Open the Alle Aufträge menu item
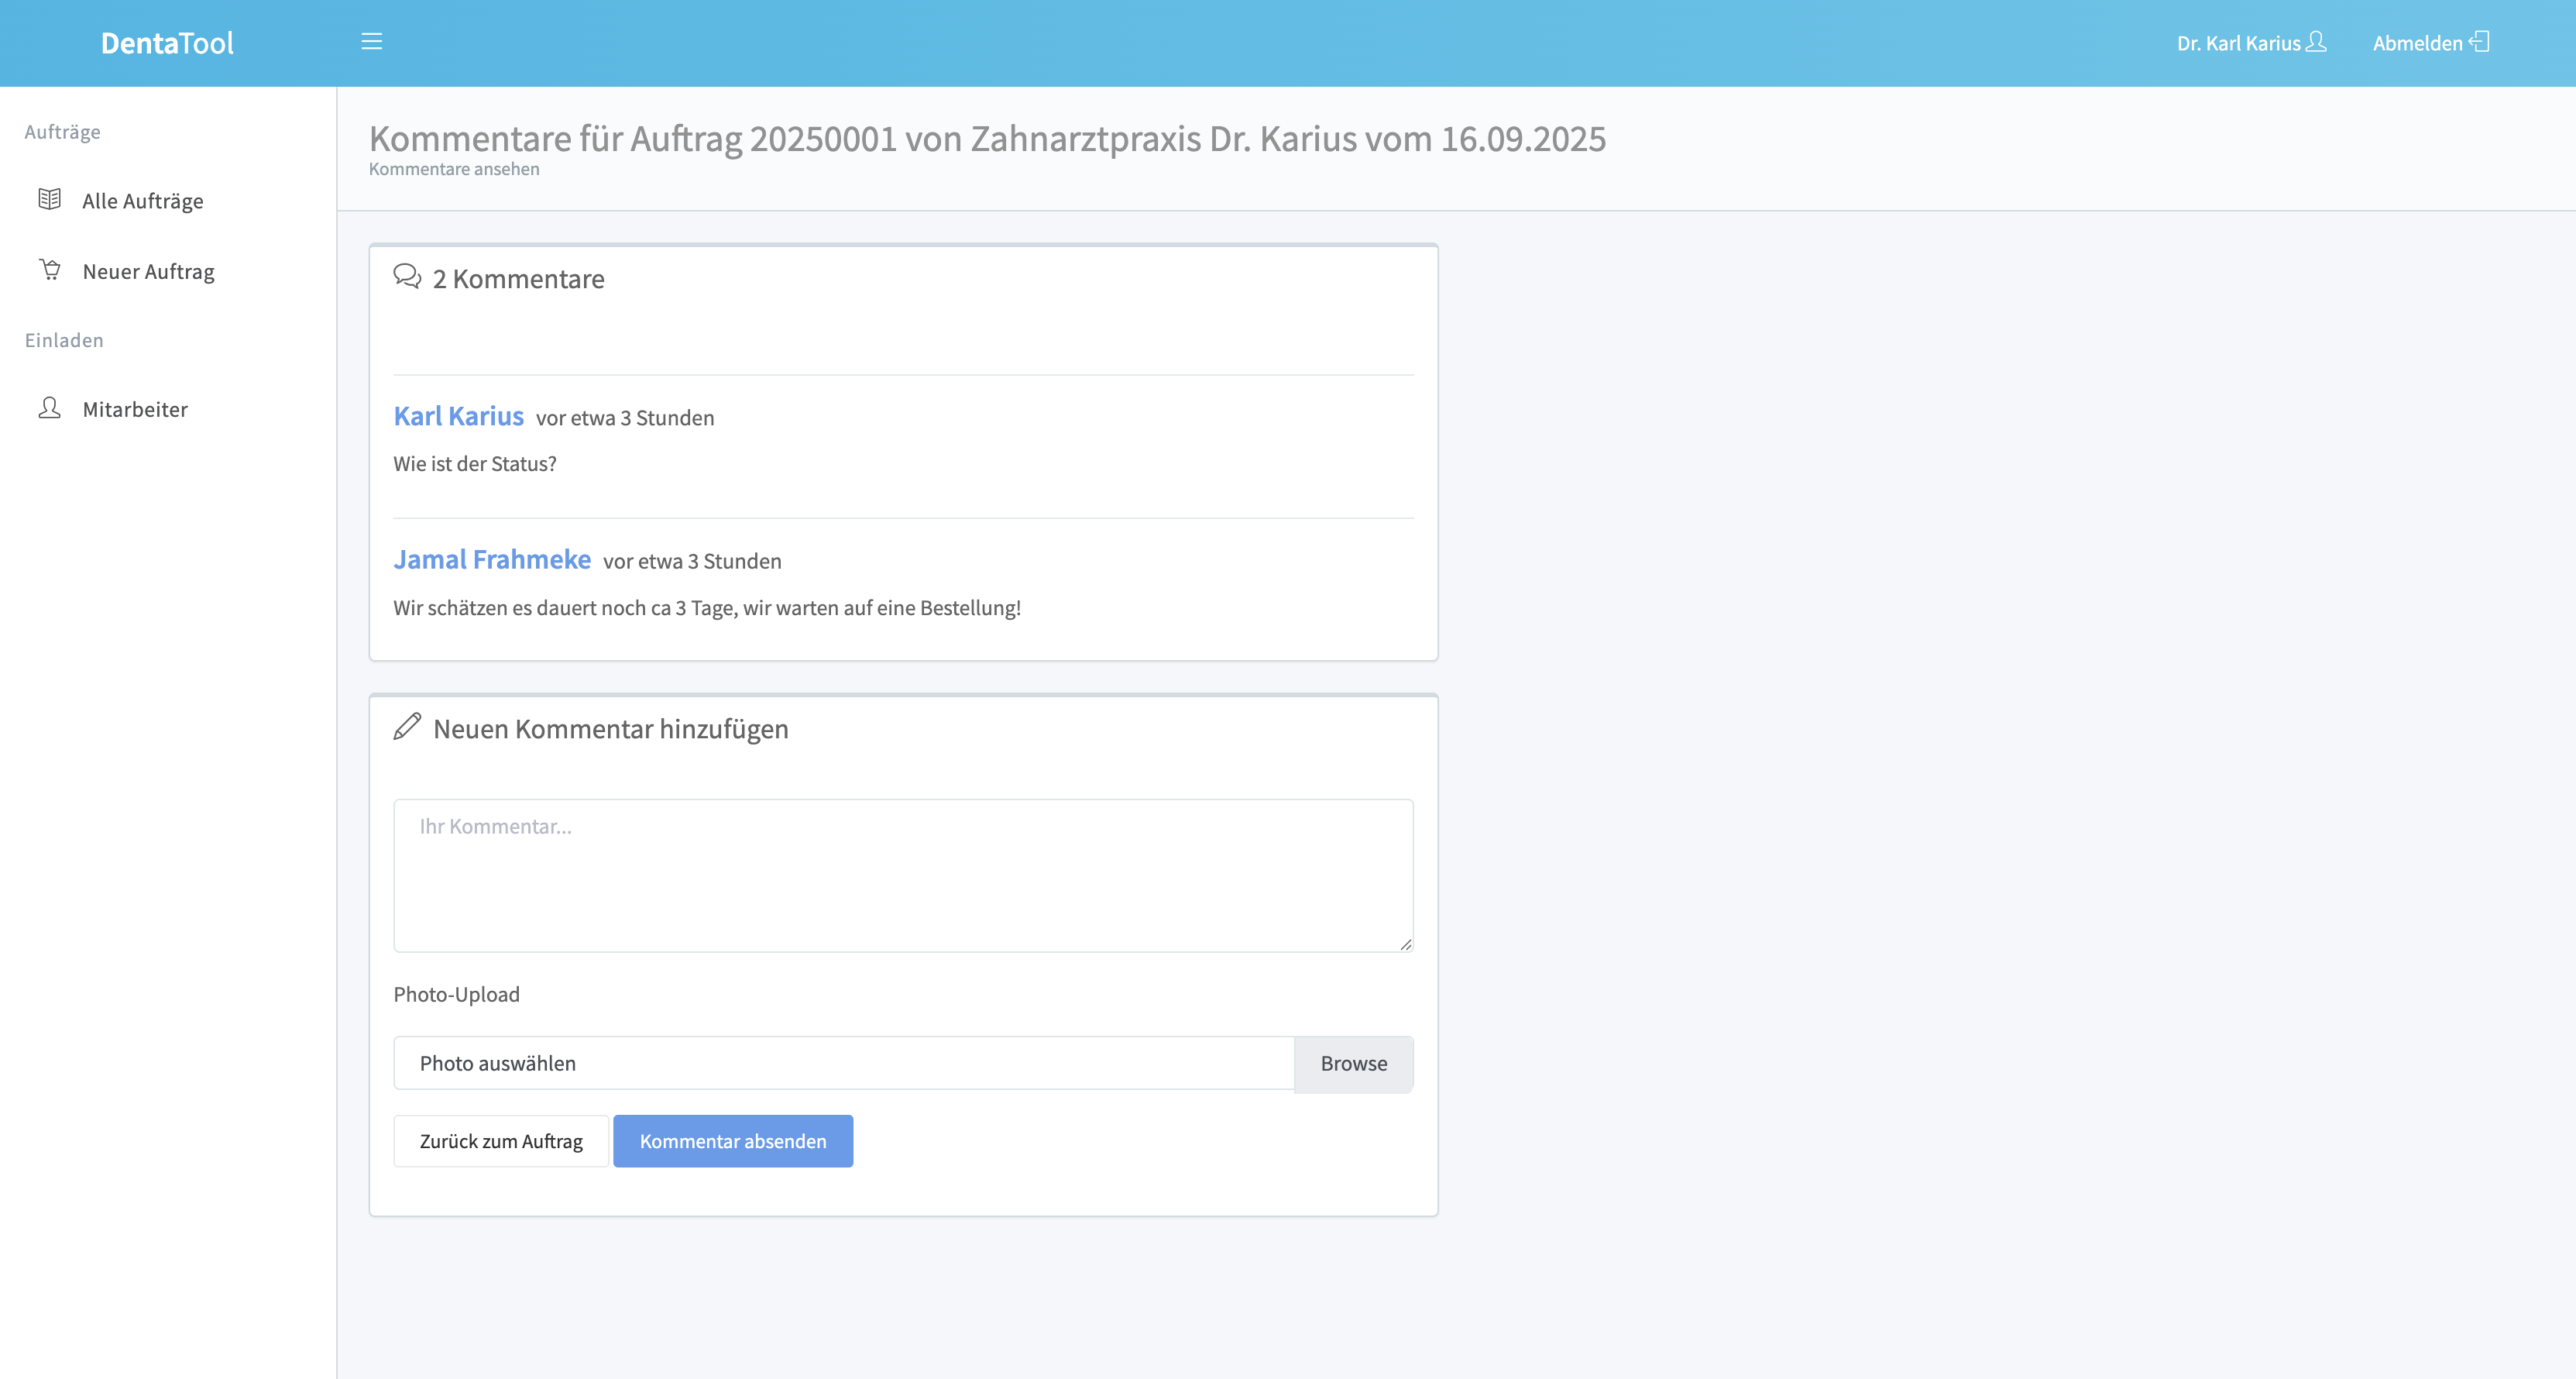 pyautogui.click(x=142, y=201)
